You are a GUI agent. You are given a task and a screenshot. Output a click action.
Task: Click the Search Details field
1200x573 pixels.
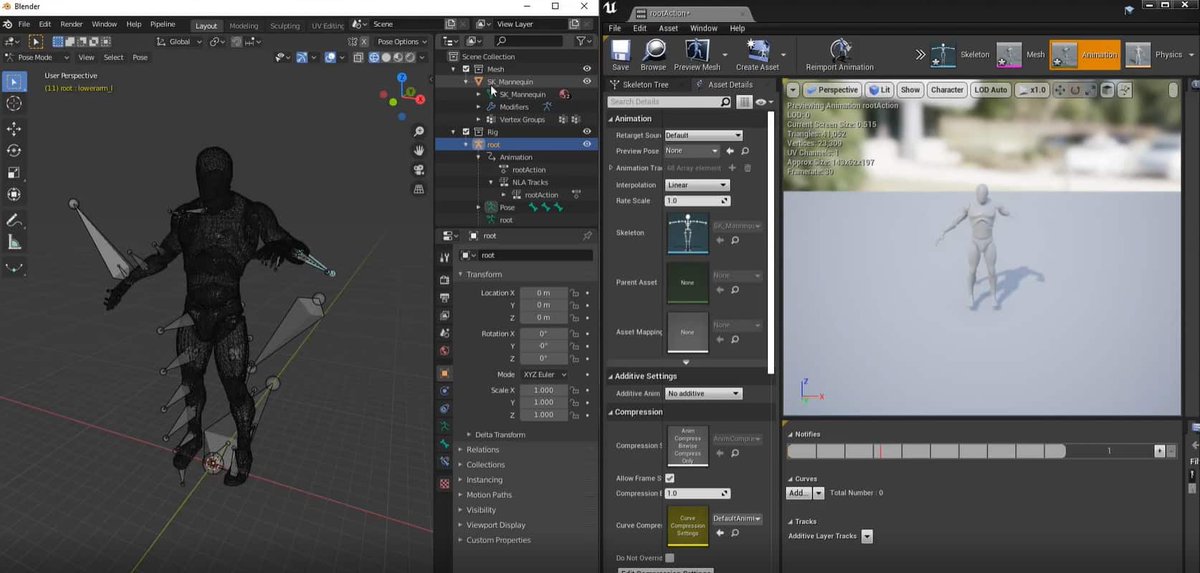click(x=669, y=102)
